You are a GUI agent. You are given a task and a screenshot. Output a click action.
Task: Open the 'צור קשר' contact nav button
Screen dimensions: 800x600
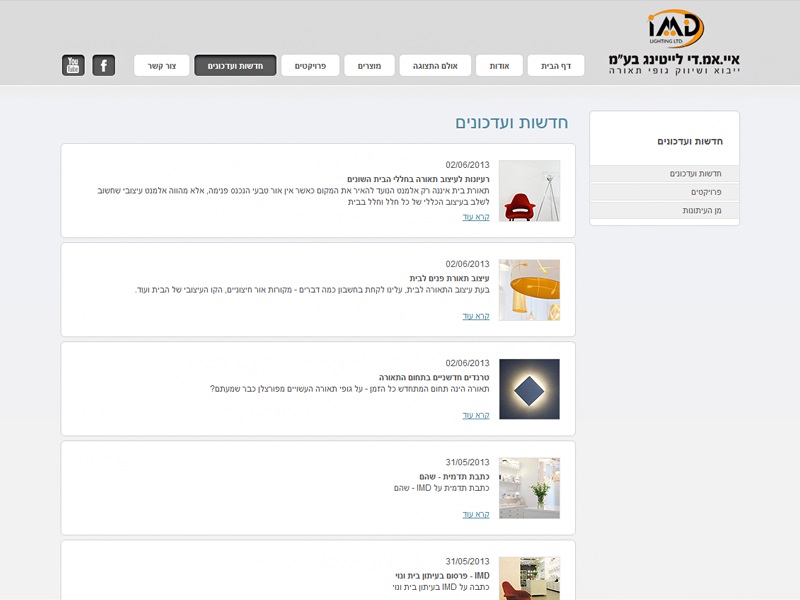[x=161, y=66]
